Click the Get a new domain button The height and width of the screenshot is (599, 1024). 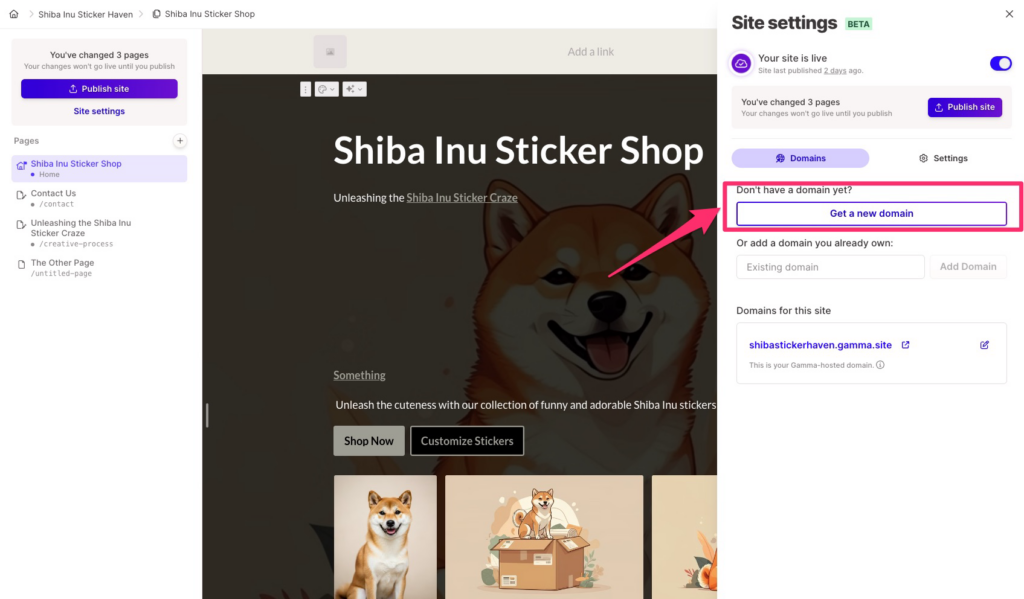pyautogui.click(x=871, y=213)
